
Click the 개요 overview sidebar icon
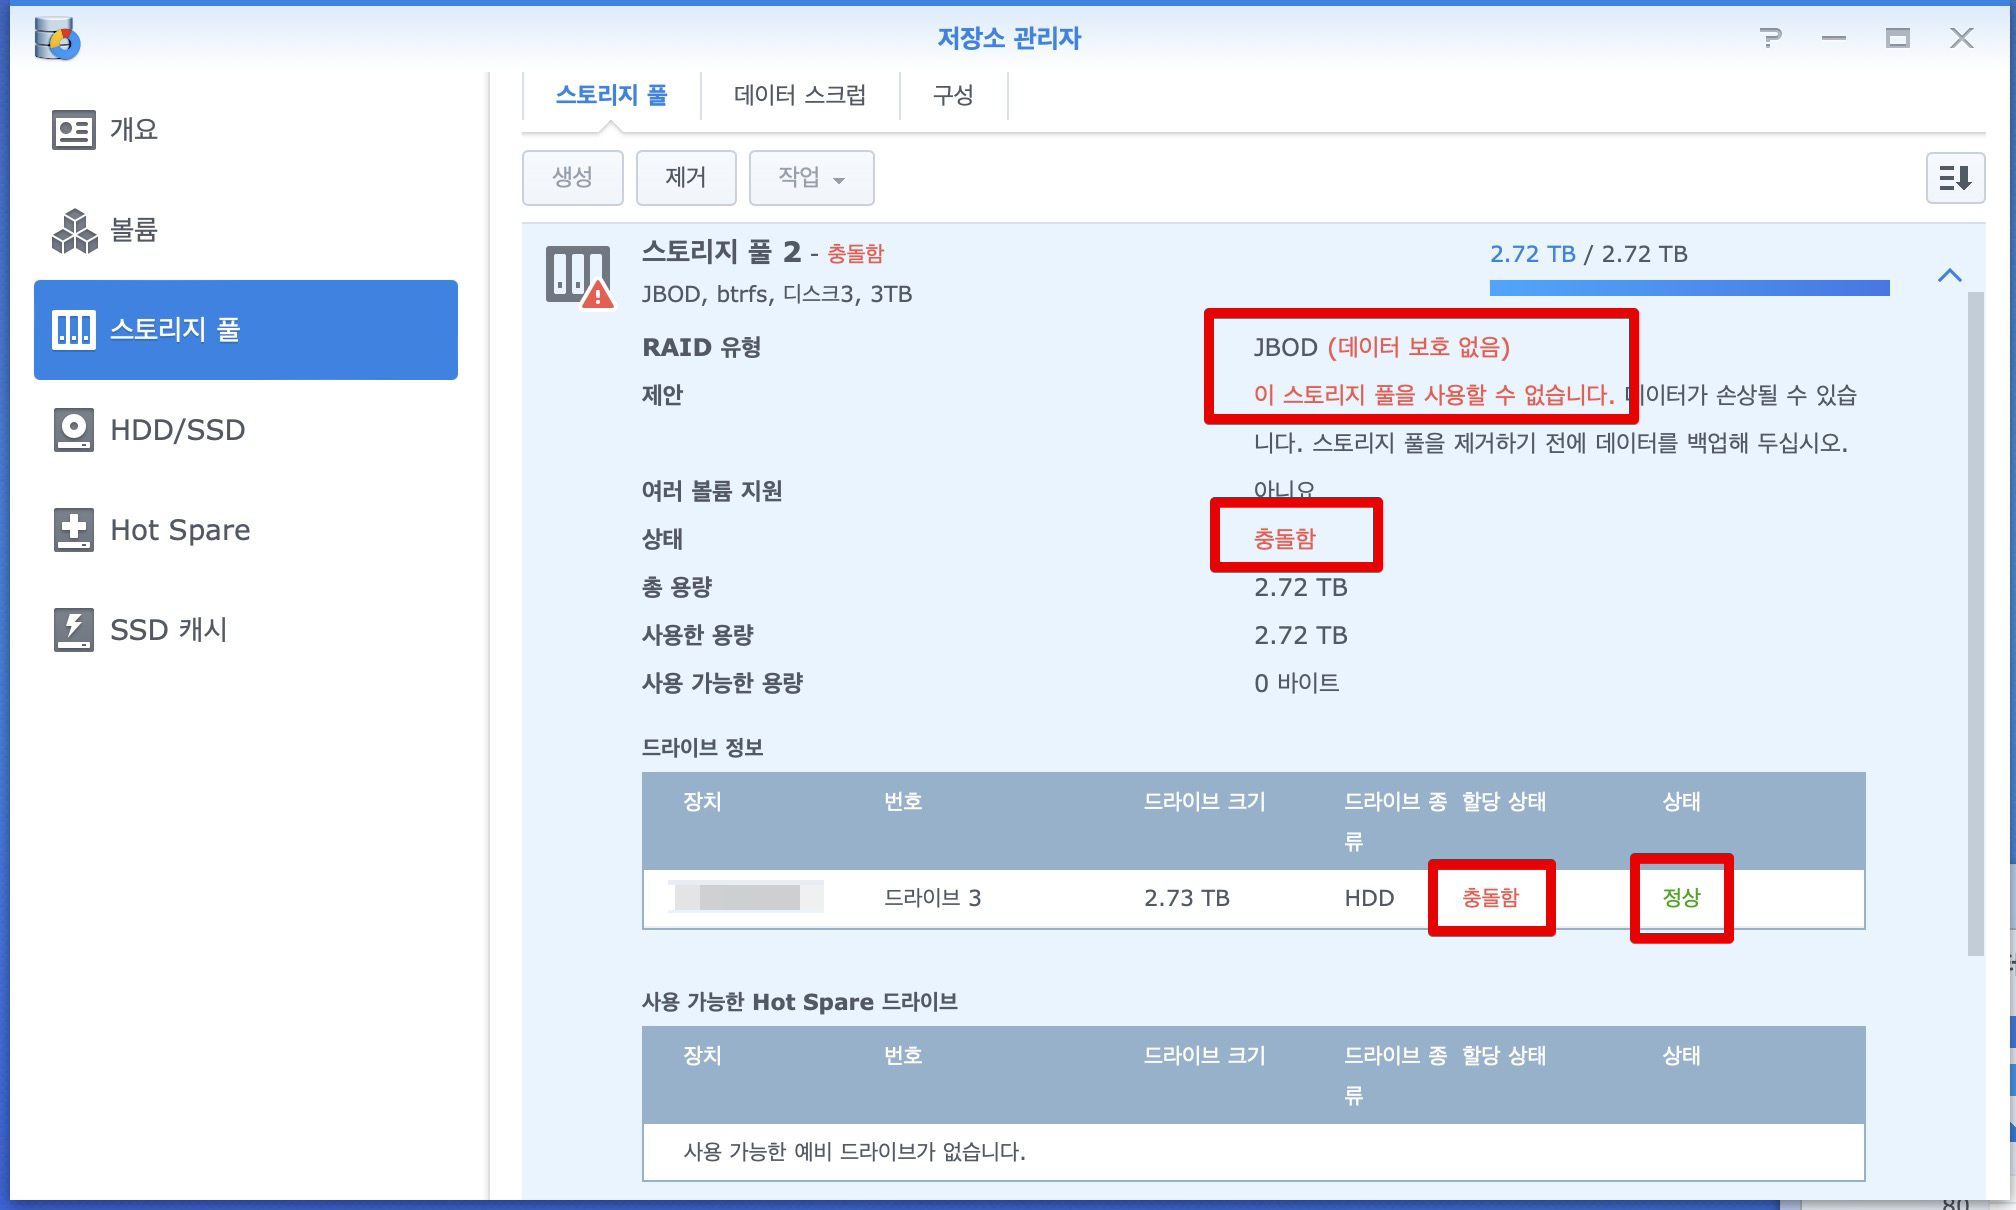tap(73, 130)
